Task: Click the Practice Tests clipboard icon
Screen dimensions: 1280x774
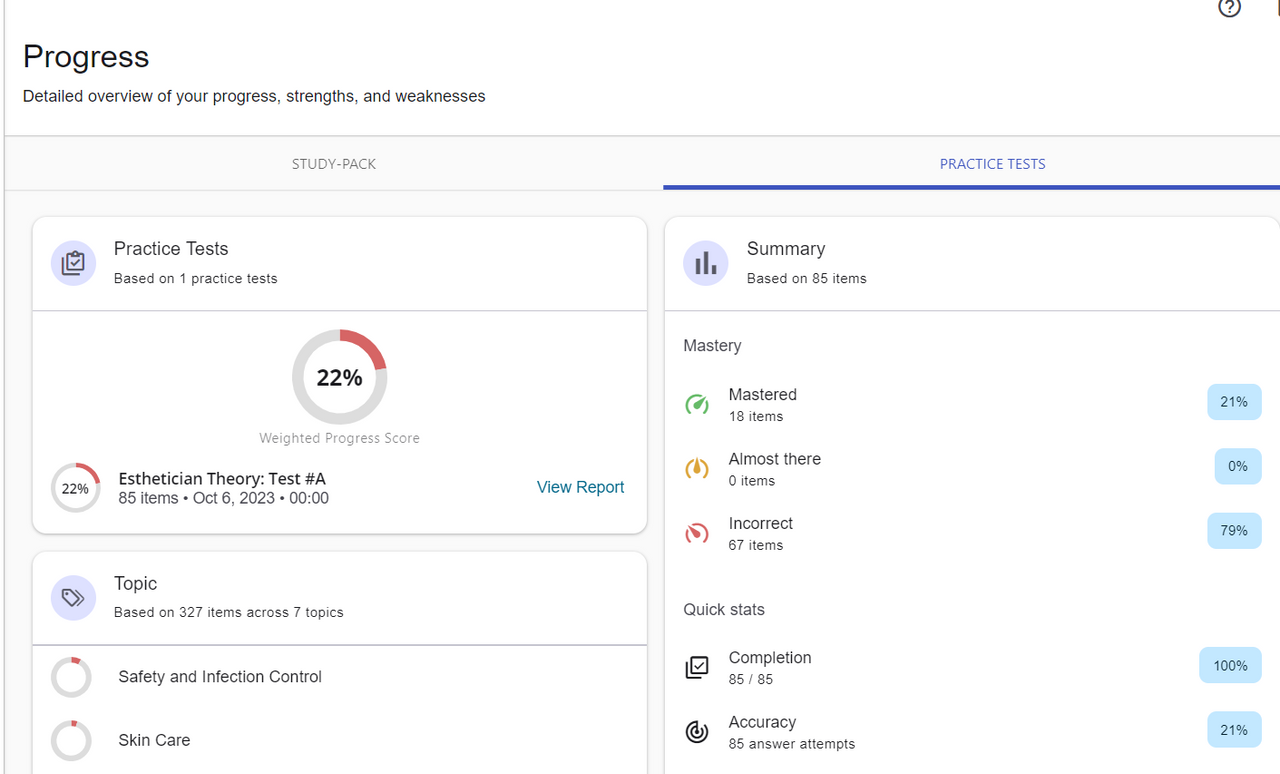Action: pyautogui.click(x=73, y=263)
